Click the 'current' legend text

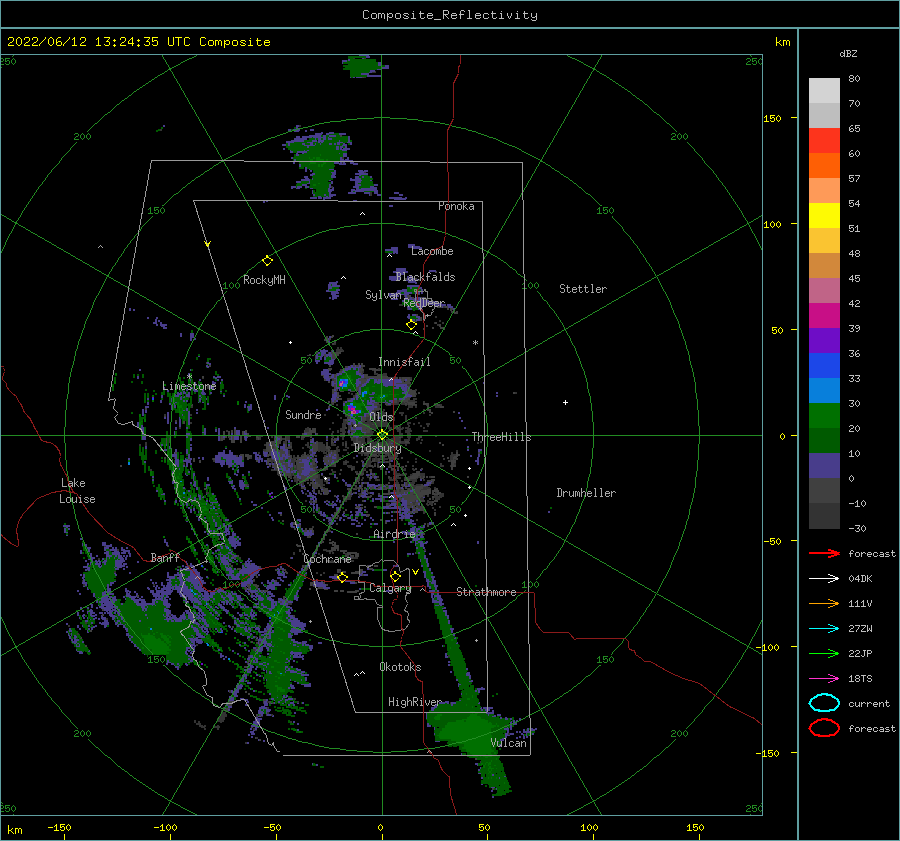869,703
